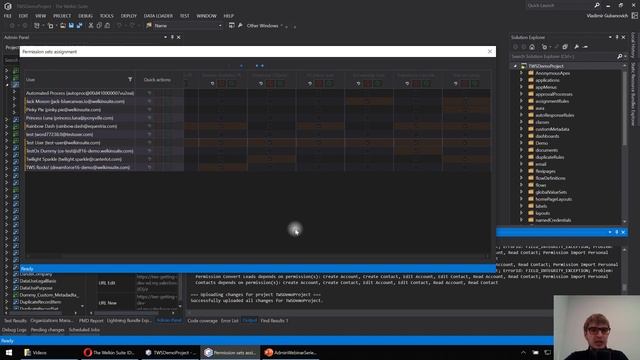This screenshot has width=640, height=360.
Task: Click green assign-all box in last permission column
Action: [475, 84]
